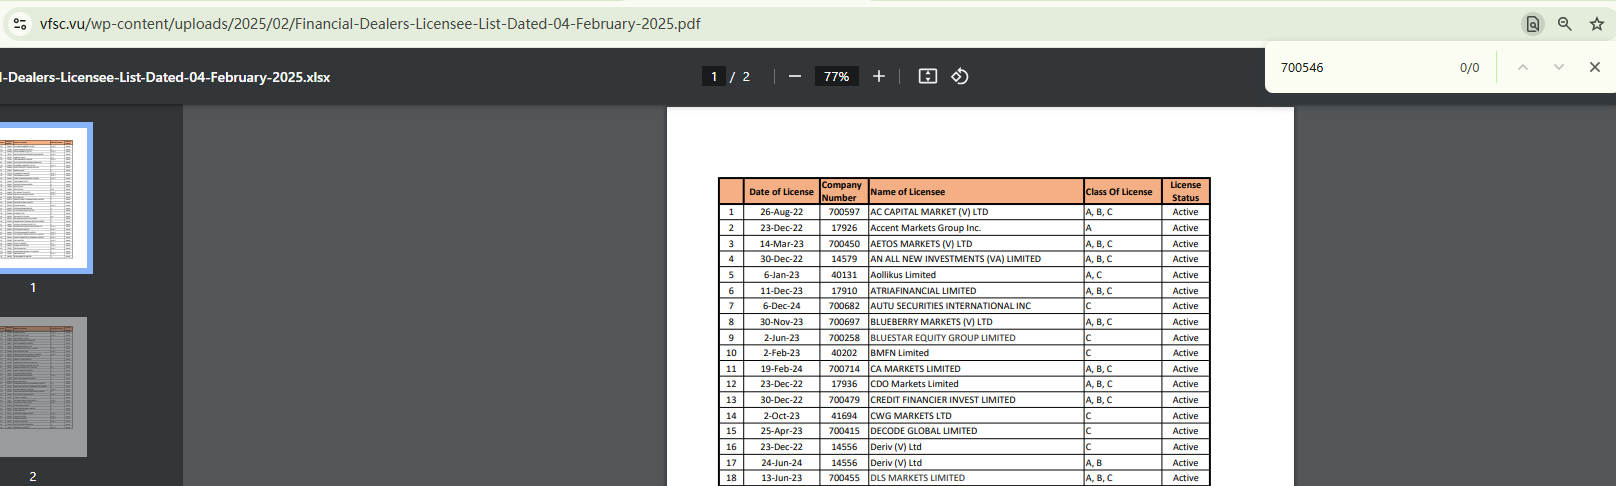This screenshot has width=1616, height=486.
Task: Click the URL in the address bar
Action: tap(370, 24)
